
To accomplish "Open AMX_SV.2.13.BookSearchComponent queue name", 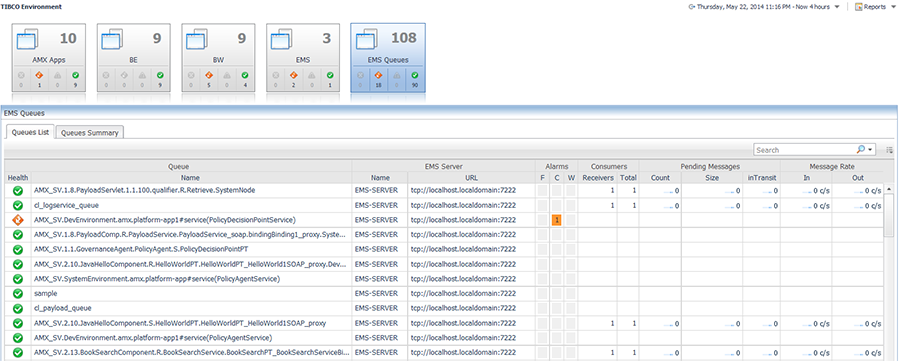I will 192,352.
